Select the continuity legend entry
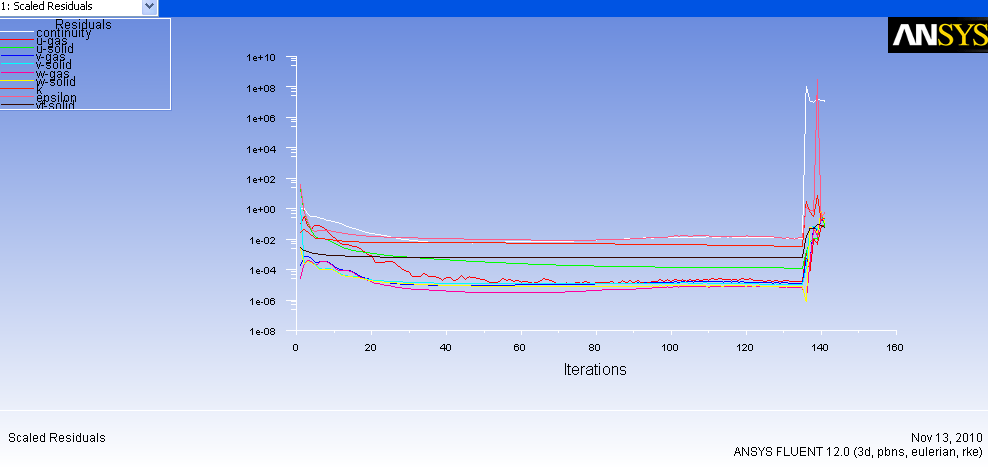The height and width of the screenshot is (468, 988). (63, 33)
